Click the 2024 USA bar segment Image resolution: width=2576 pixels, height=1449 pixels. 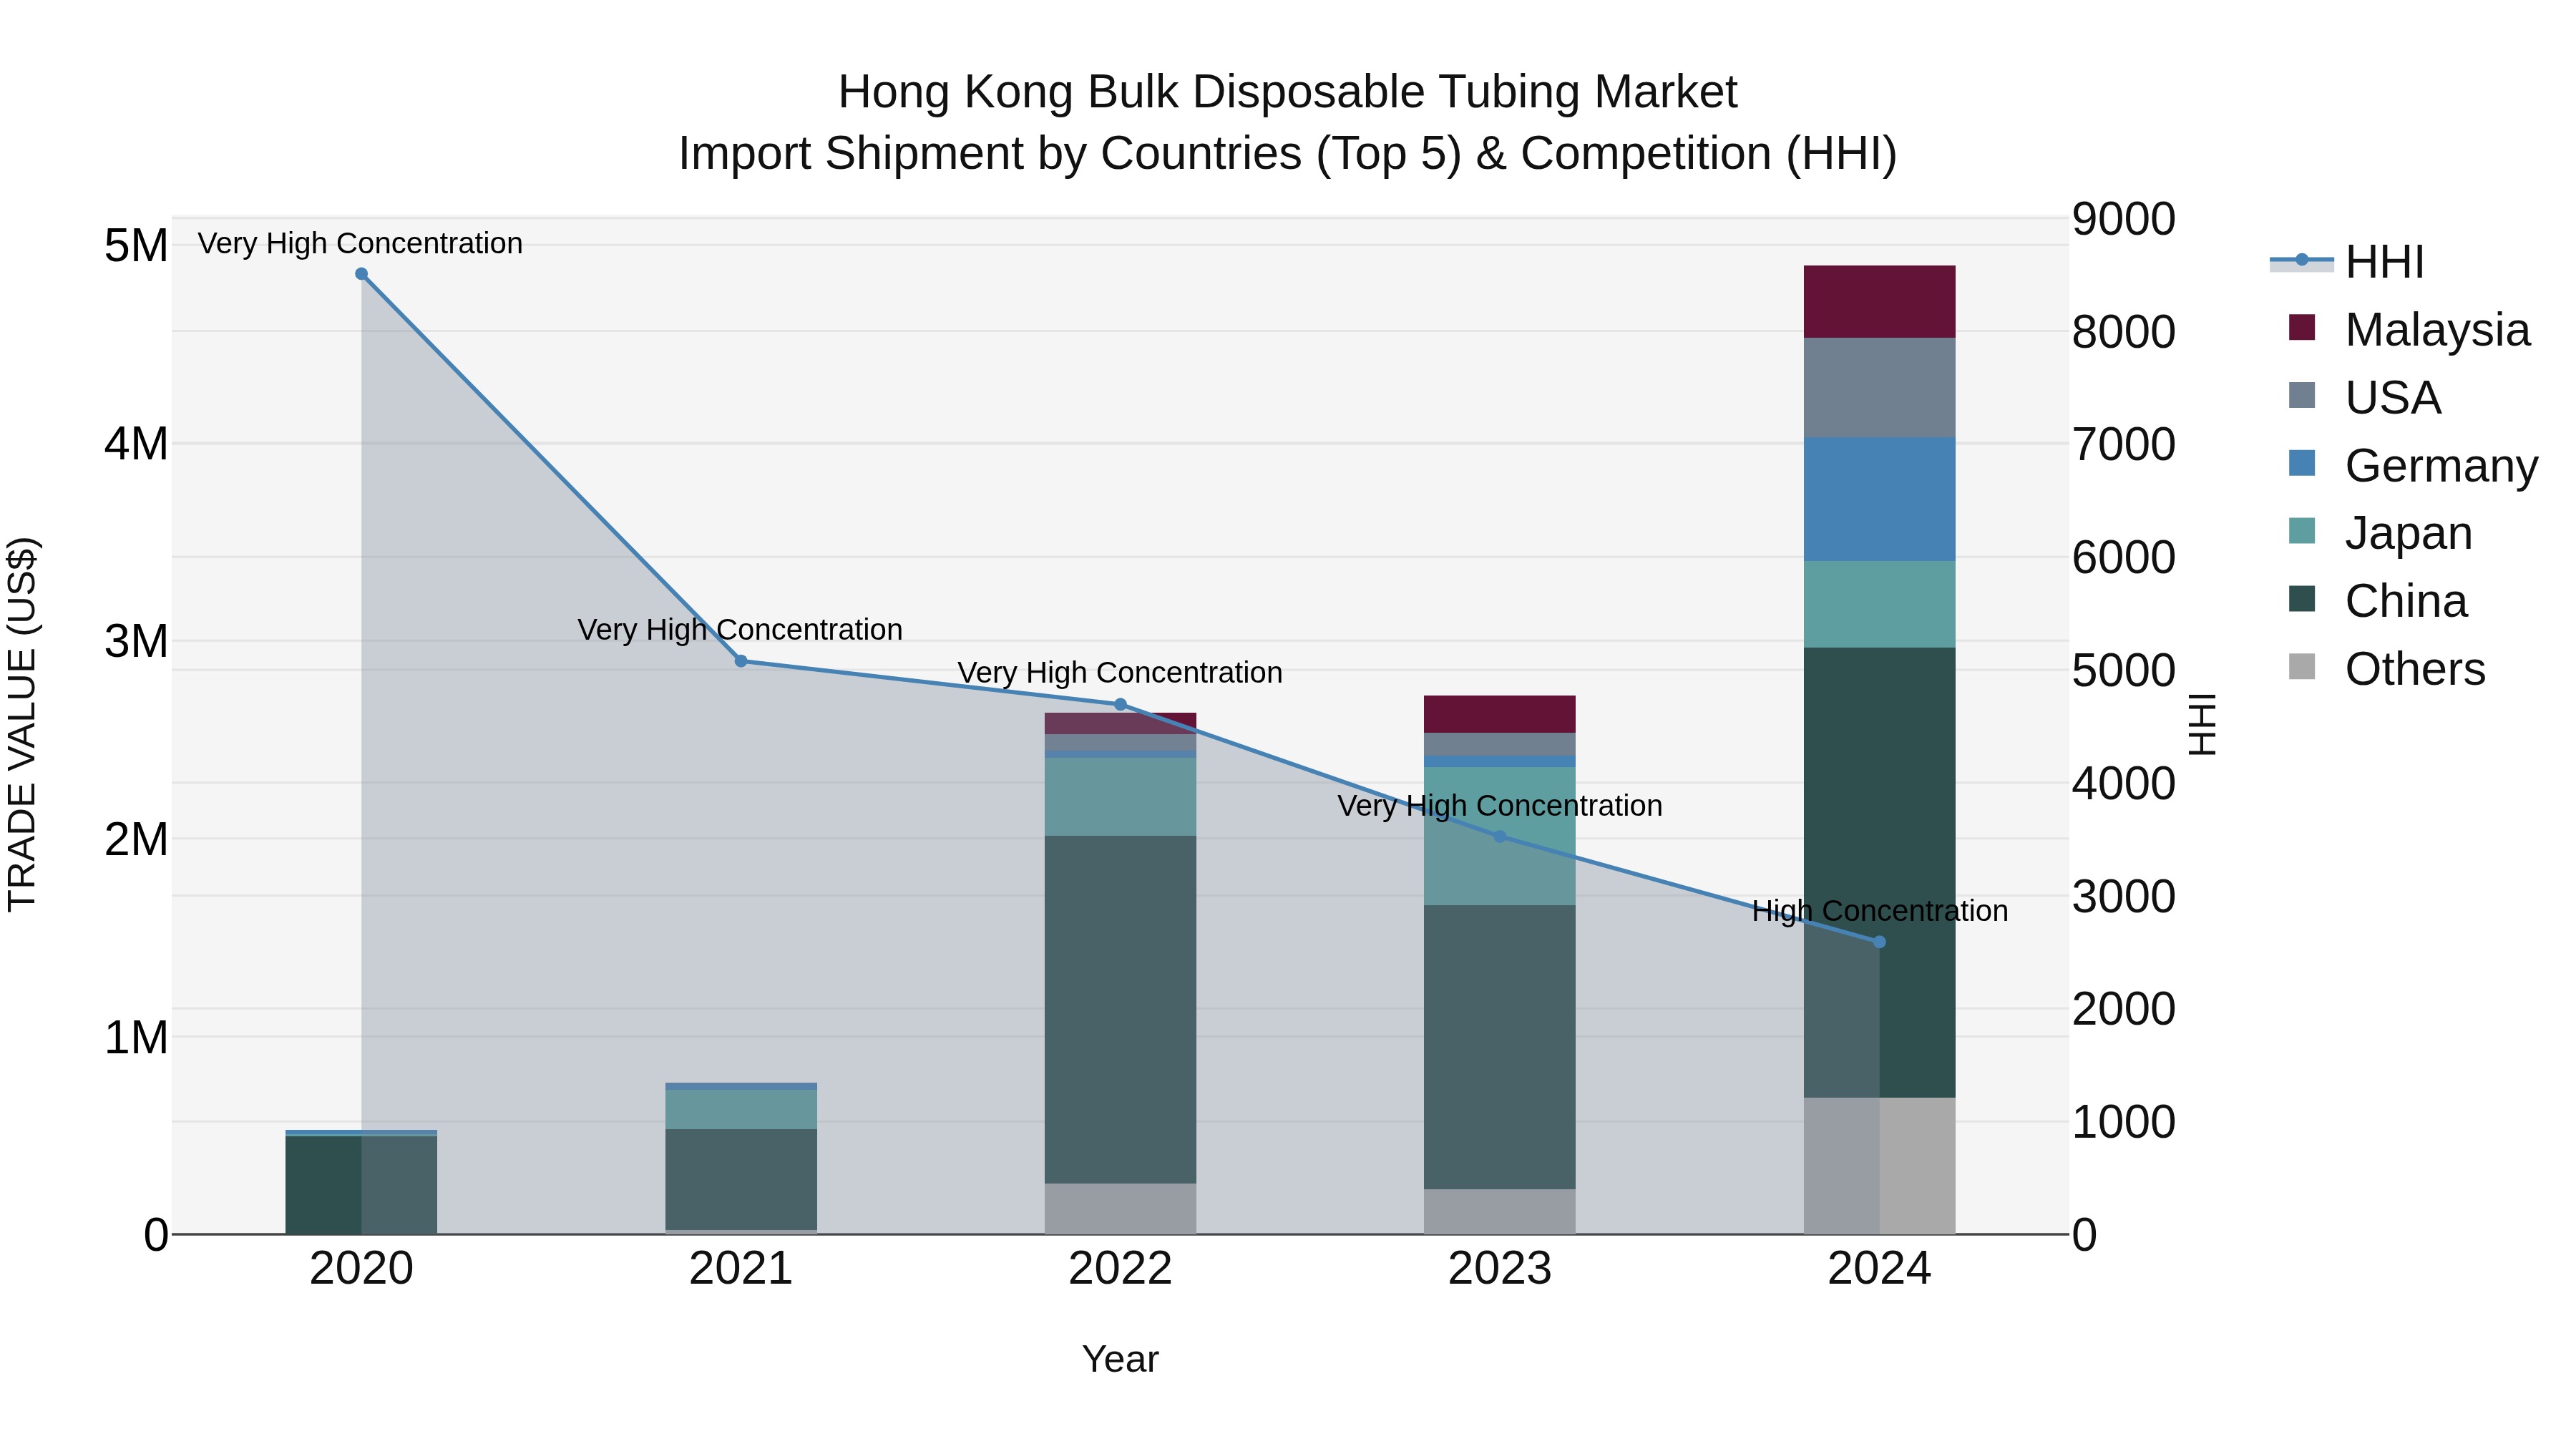click(x=1879, y=388)
